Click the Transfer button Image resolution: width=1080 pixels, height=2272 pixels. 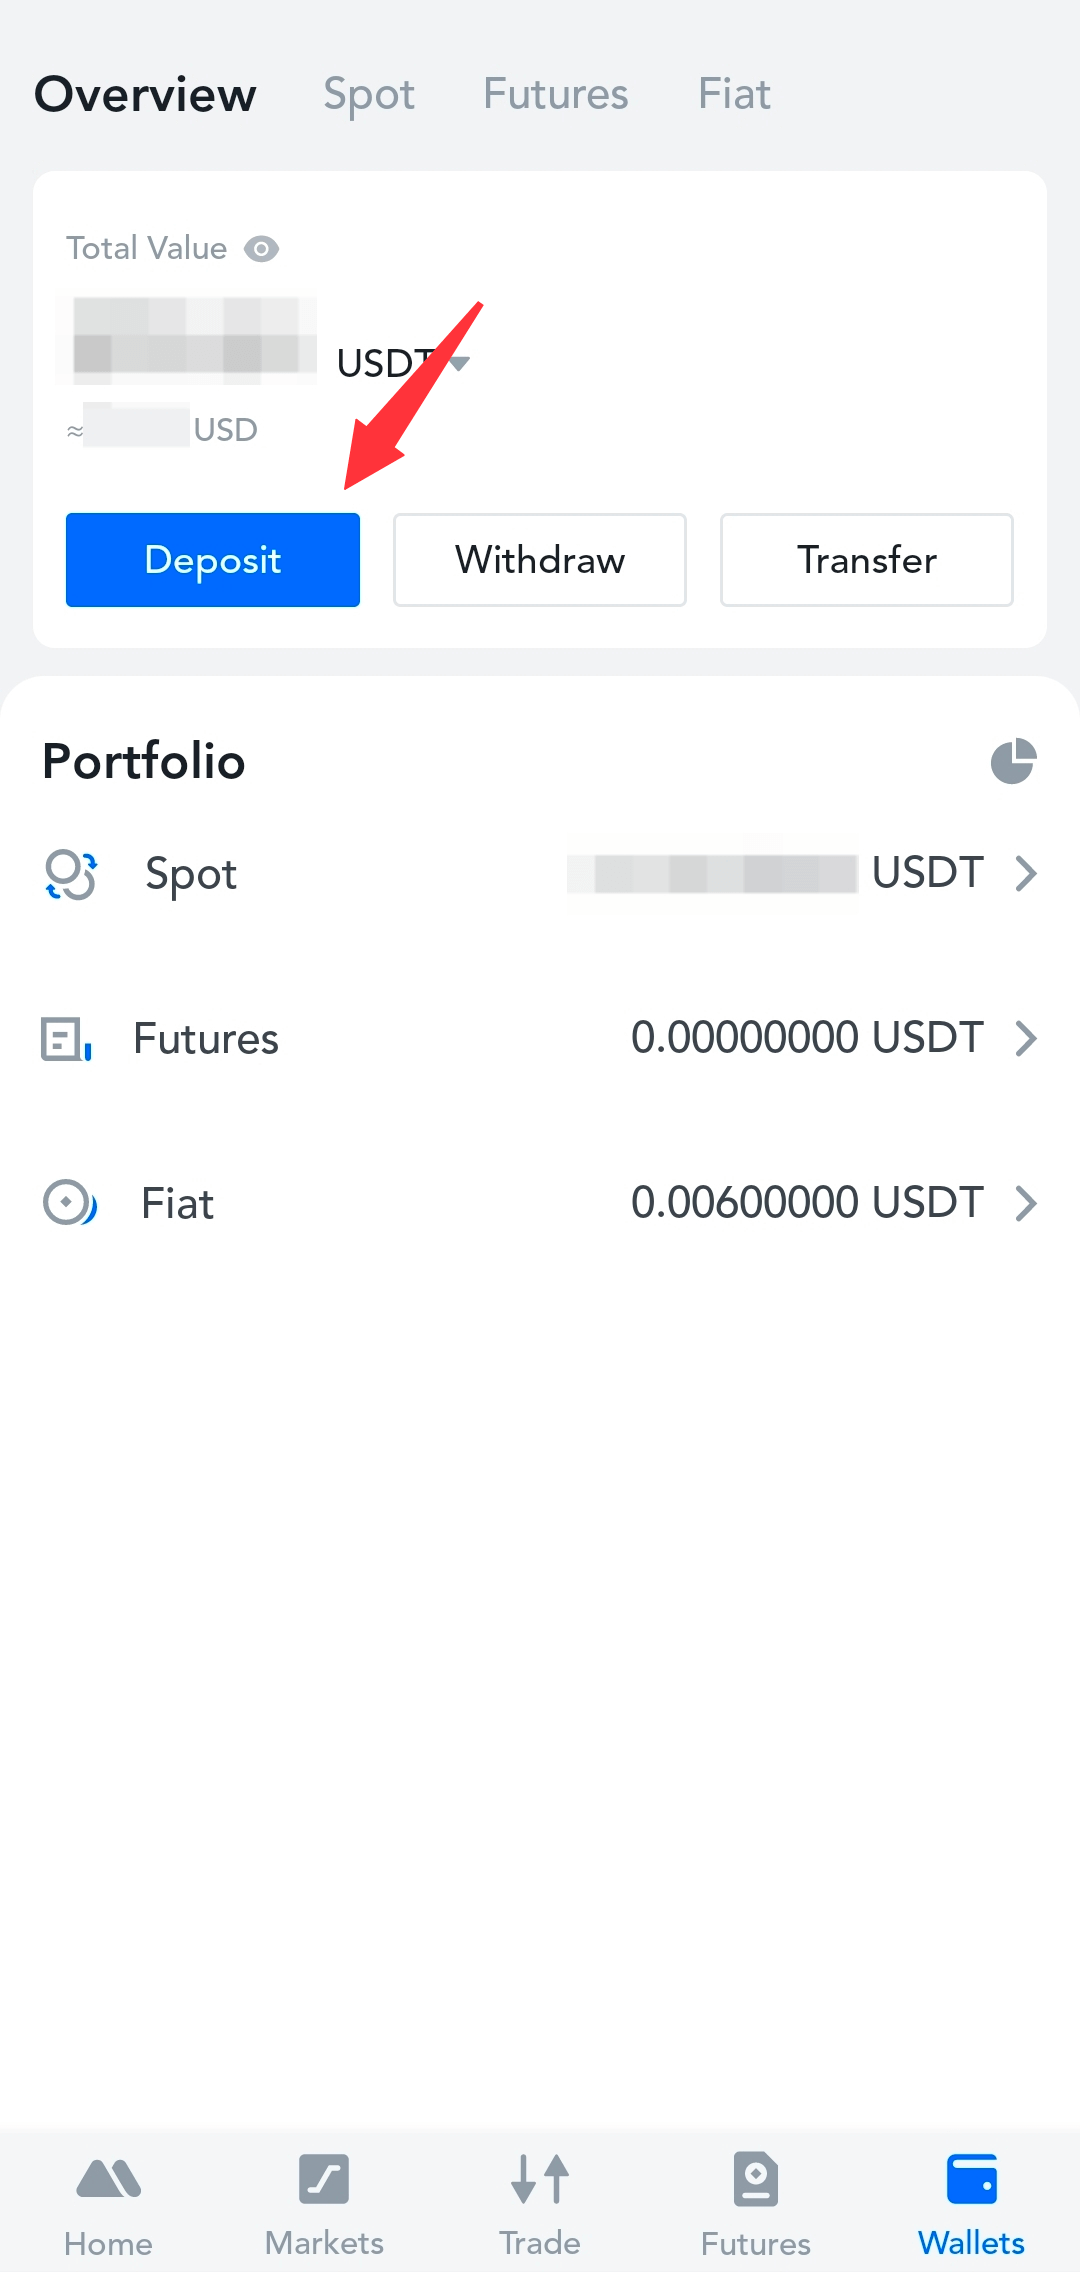(x=867, y=560)
